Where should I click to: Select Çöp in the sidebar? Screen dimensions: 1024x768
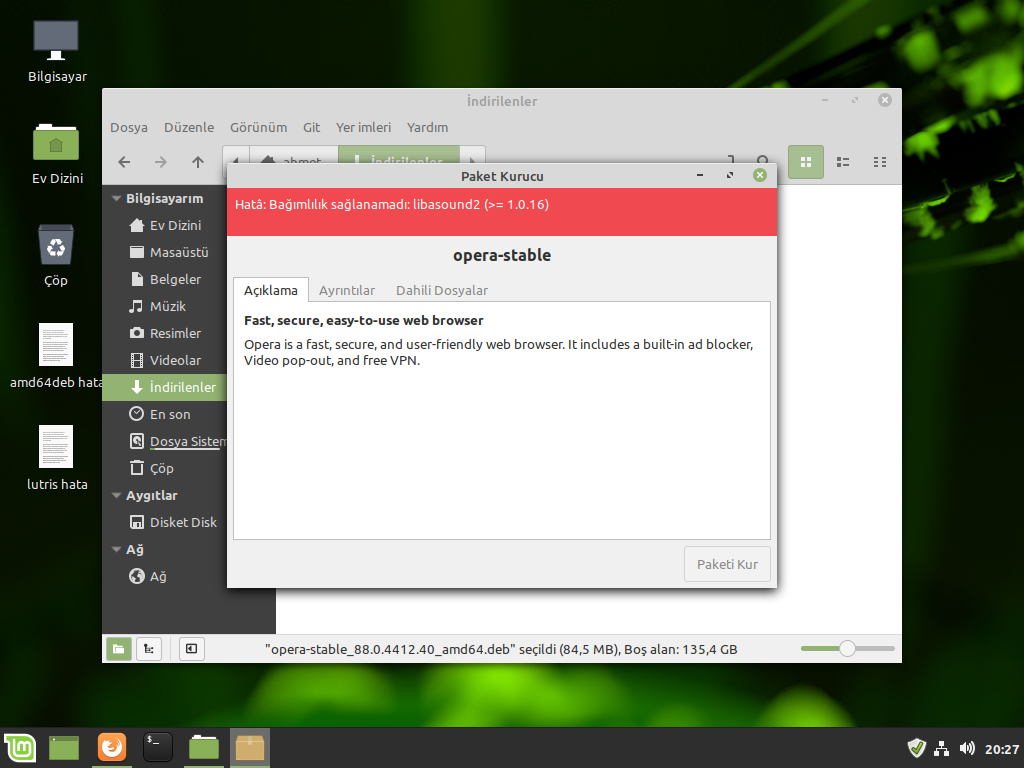tap(165, 468)
